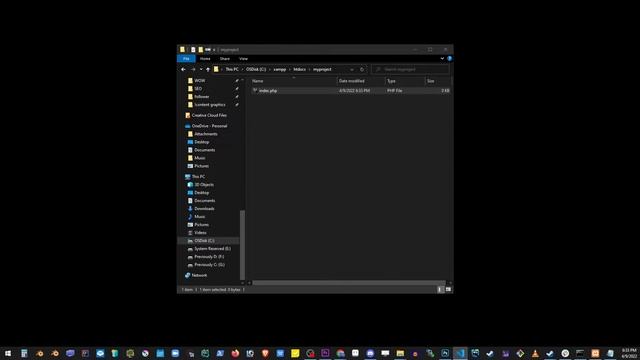Select Previously C: (G:) drive
640x360 pixels.
click(209, 265)
